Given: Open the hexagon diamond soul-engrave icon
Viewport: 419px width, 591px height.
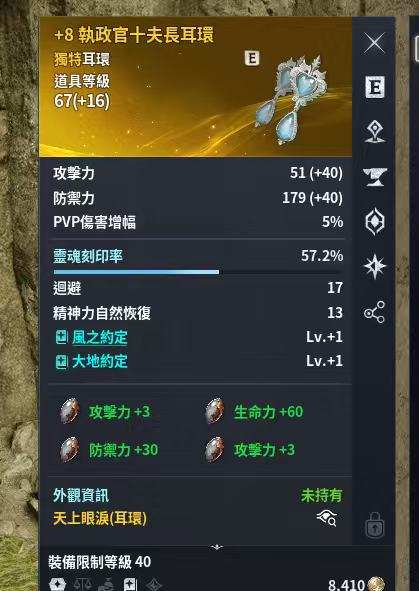Looking at the screenshot, I should coord(375,221).
